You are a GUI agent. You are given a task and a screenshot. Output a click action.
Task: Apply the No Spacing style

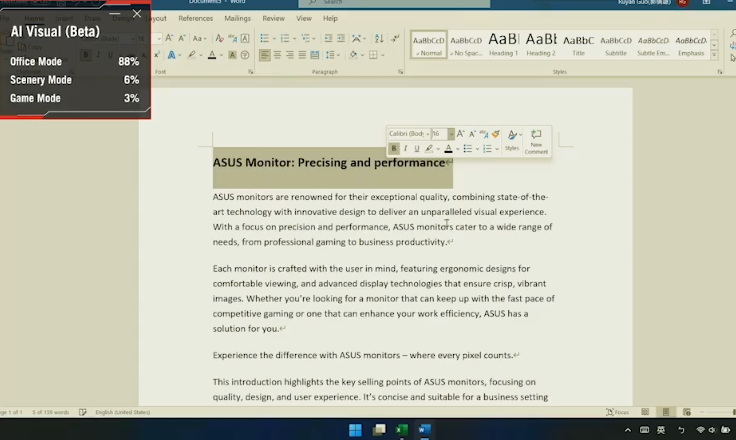[466, 45]
